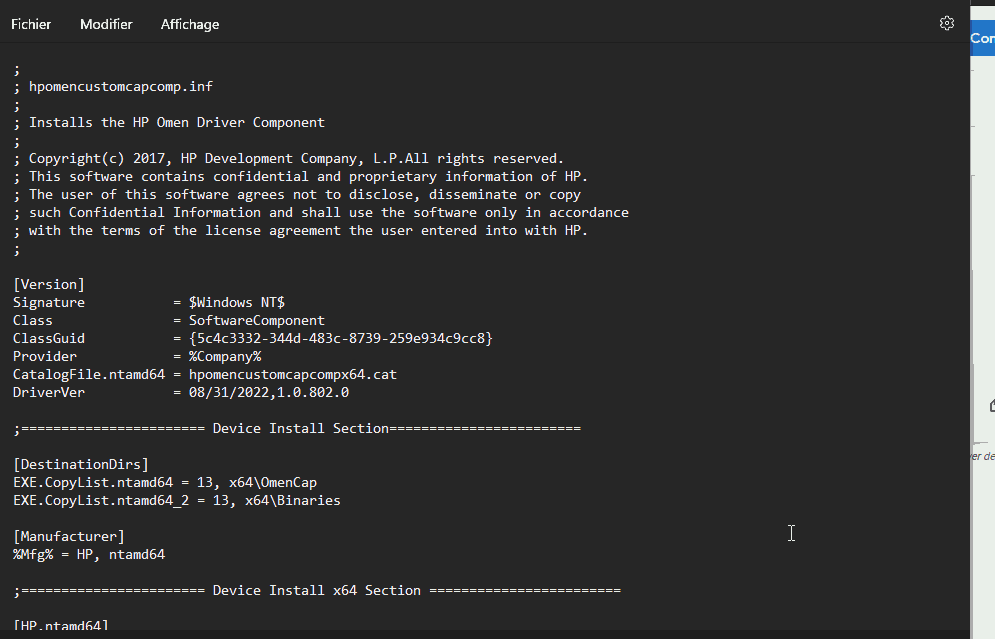The height and width of the screenshot is (639, 995).
Task: Click the blue "Con" button at right edge
Action: (983, 38)
